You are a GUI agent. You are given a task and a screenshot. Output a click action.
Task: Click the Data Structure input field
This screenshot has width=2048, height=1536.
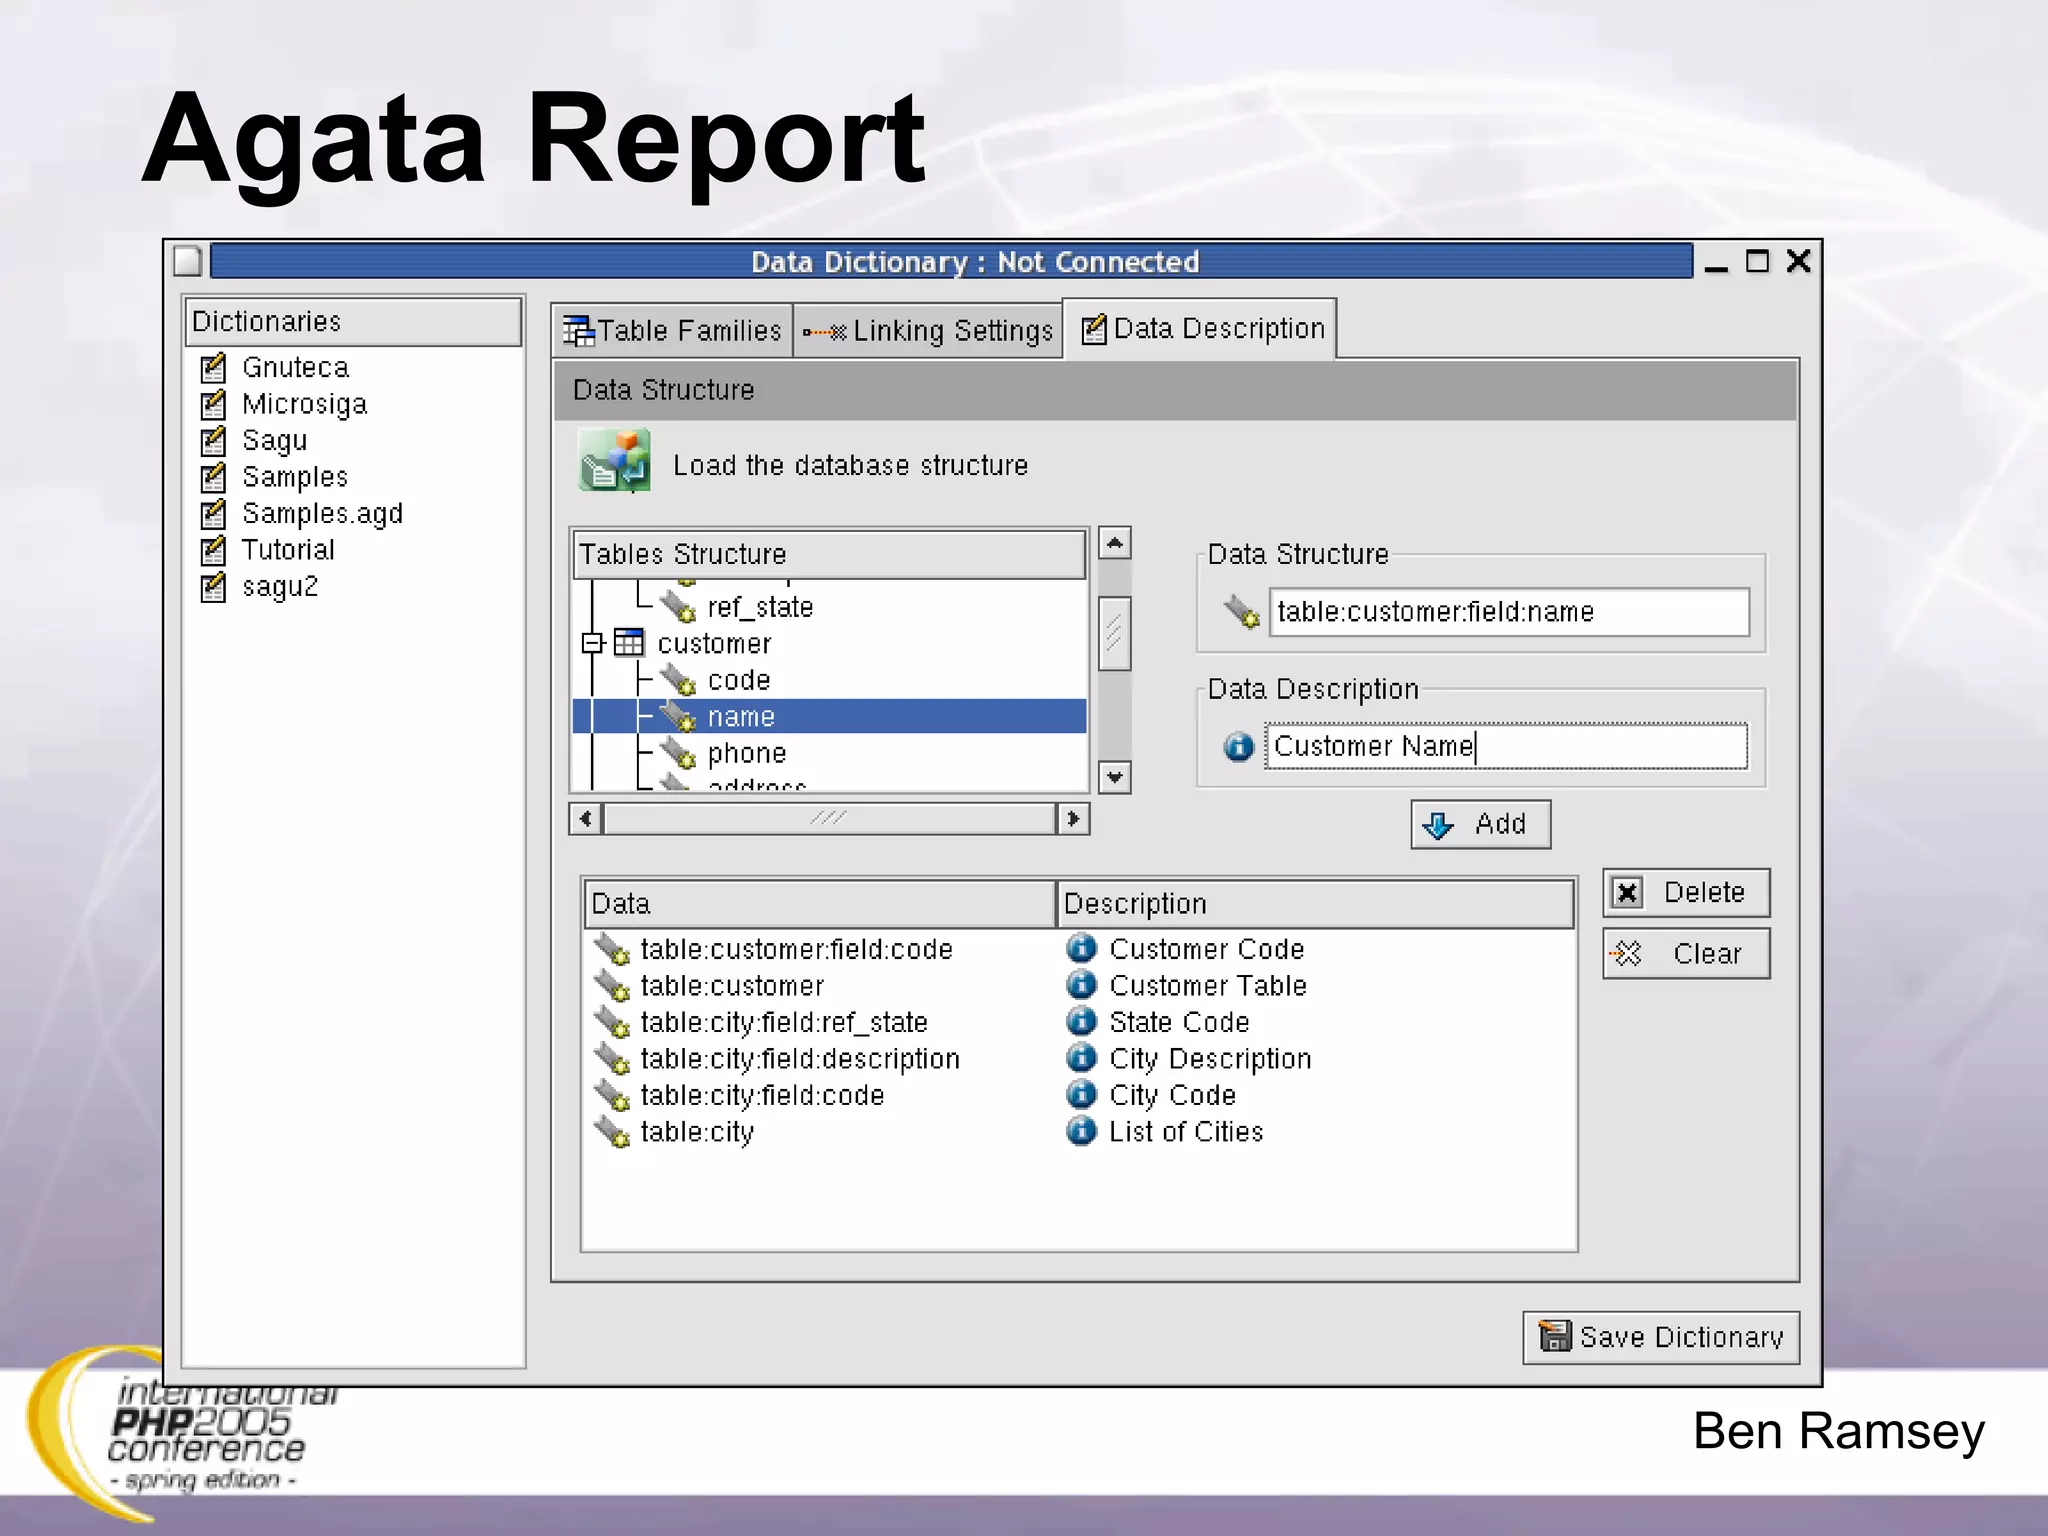1509,611
